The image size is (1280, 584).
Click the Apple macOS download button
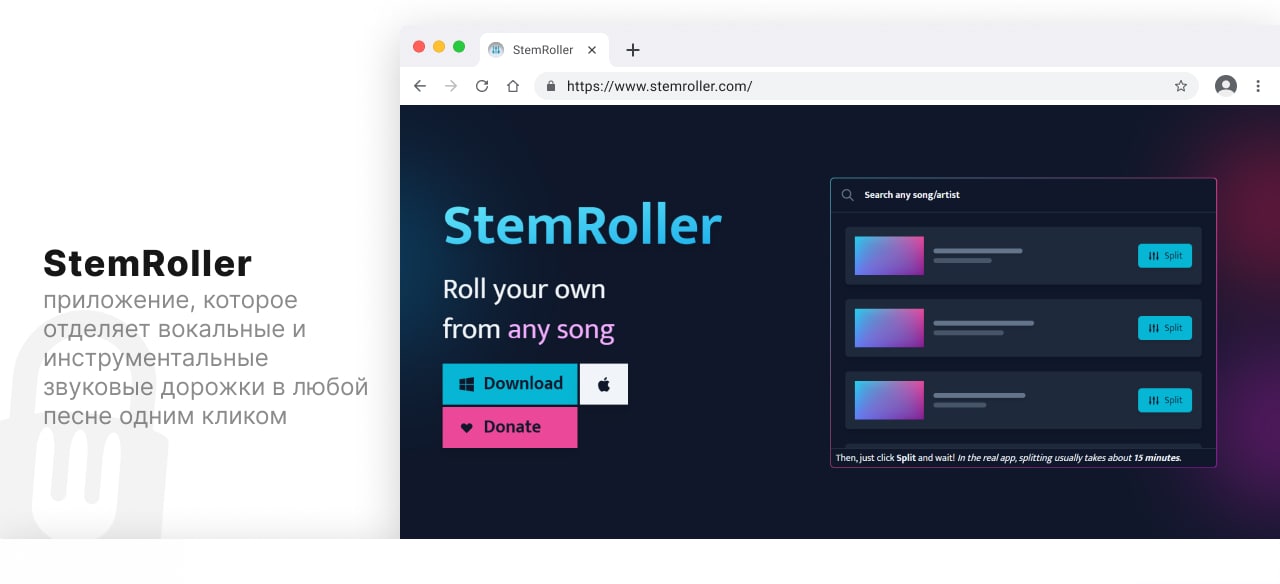point(604,384)
